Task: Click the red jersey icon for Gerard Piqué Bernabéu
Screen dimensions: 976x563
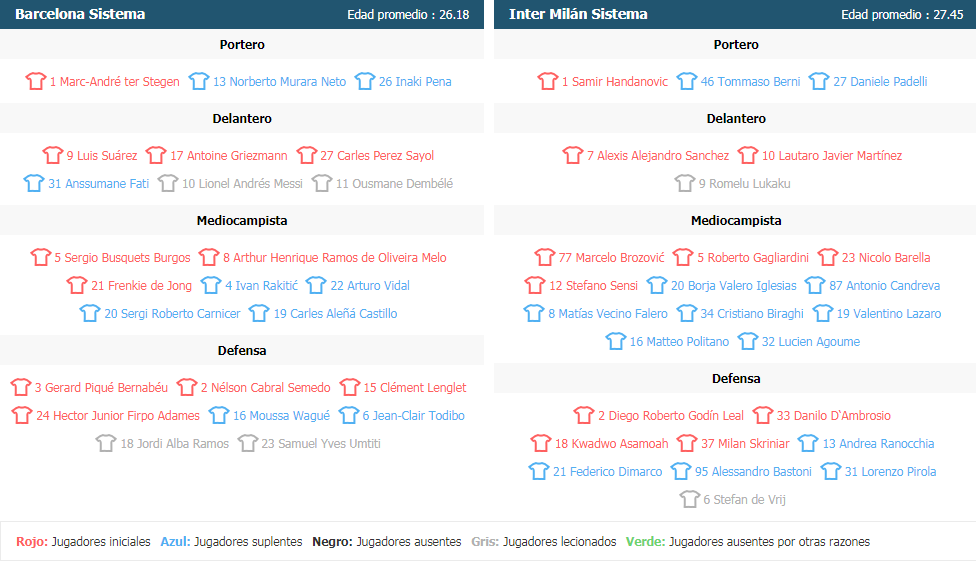Action: tap(21, 388)
